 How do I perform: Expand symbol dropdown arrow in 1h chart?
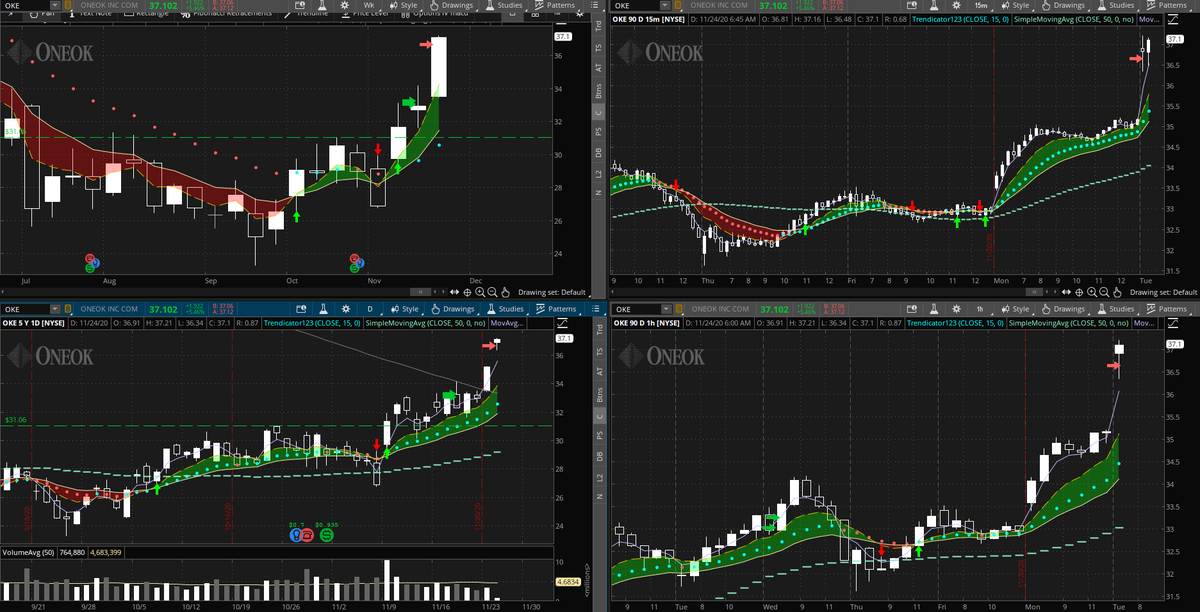[666, 309]
